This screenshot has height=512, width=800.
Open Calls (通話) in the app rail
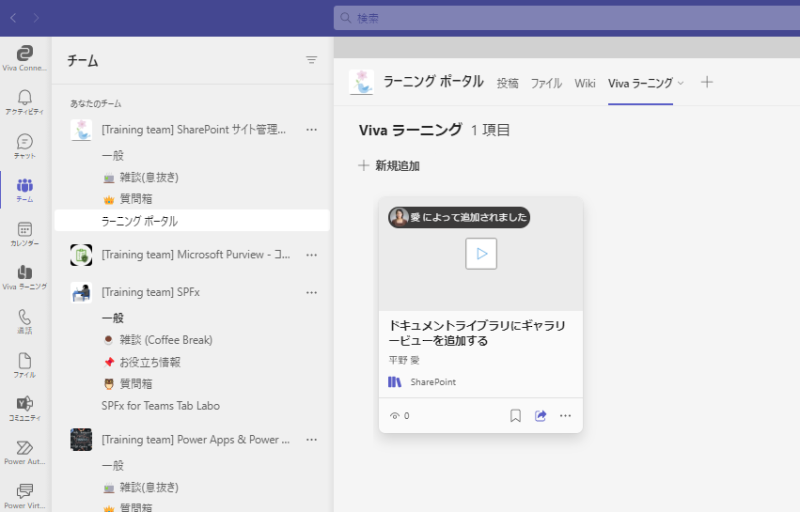point(24,321)
